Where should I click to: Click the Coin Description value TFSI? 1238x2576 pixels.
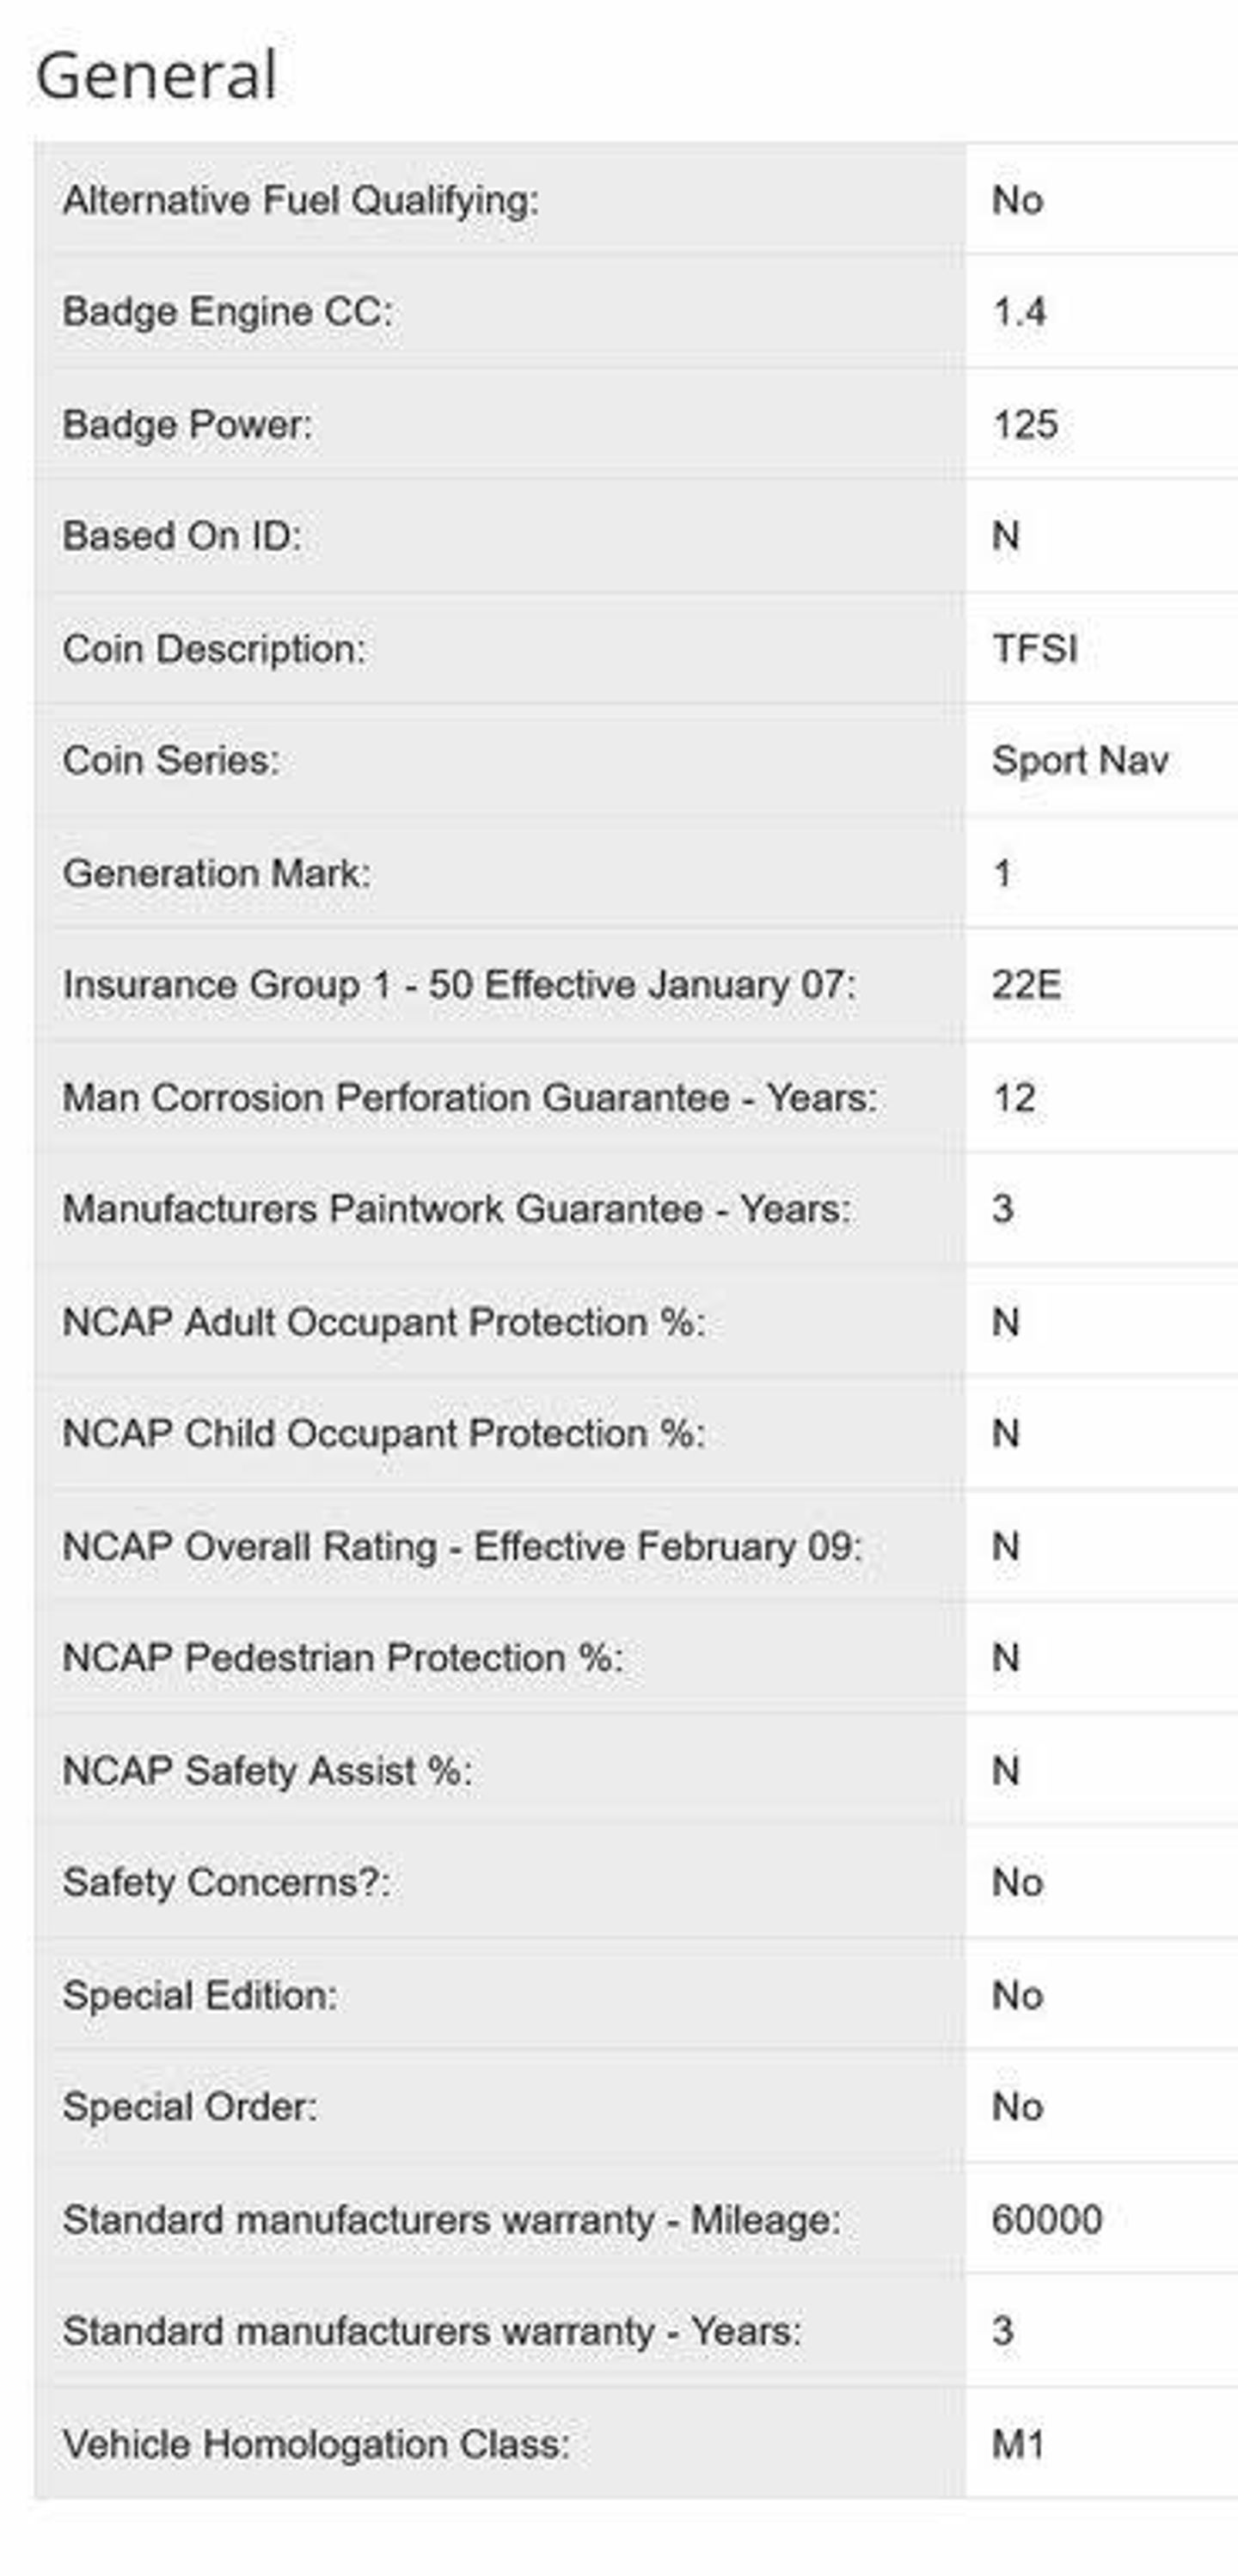pyautogui.click(x=1035, y=649)
